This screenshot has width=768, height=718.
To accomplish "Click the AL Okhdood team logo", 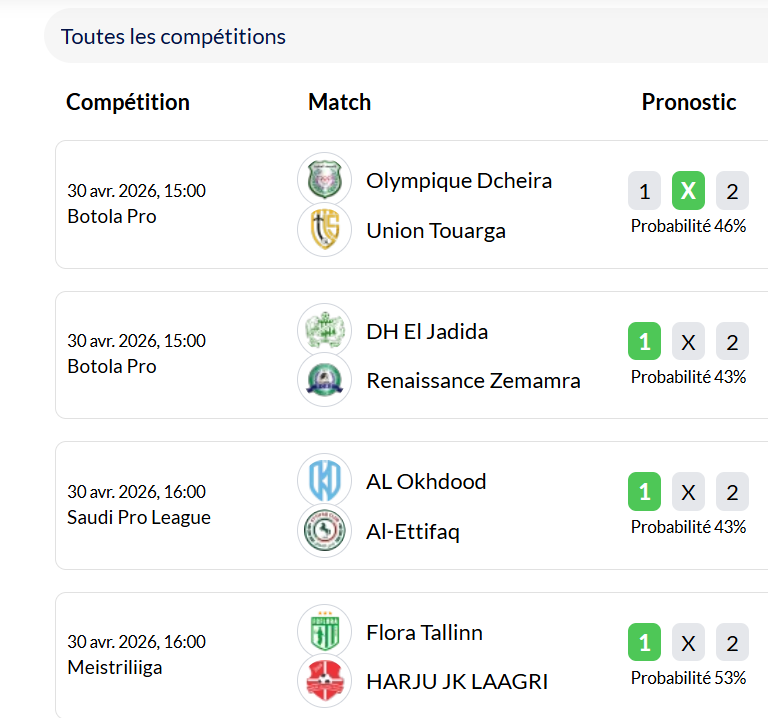I will (x=325, y=481).
